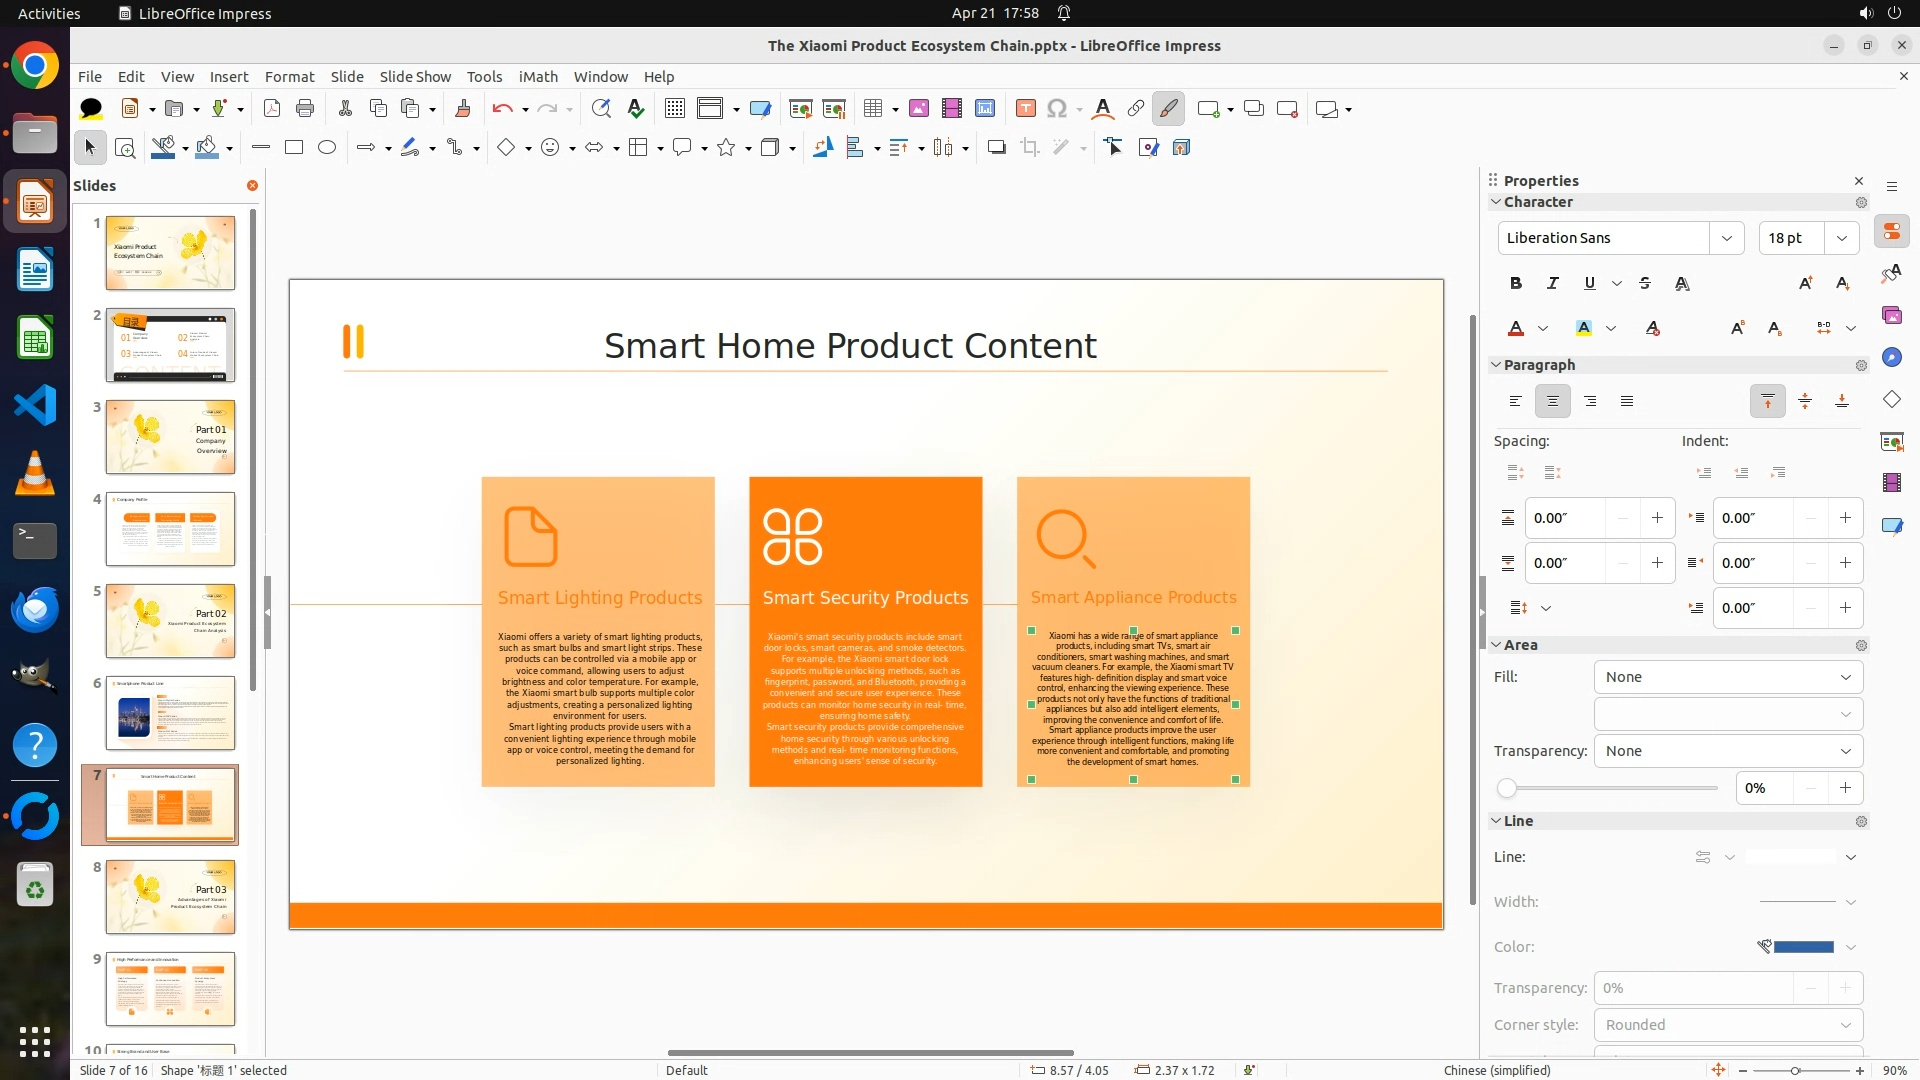This screenshot has height=1080, width=1920.
Task: Click the Insert Text Box icon
Action: 1025,109
